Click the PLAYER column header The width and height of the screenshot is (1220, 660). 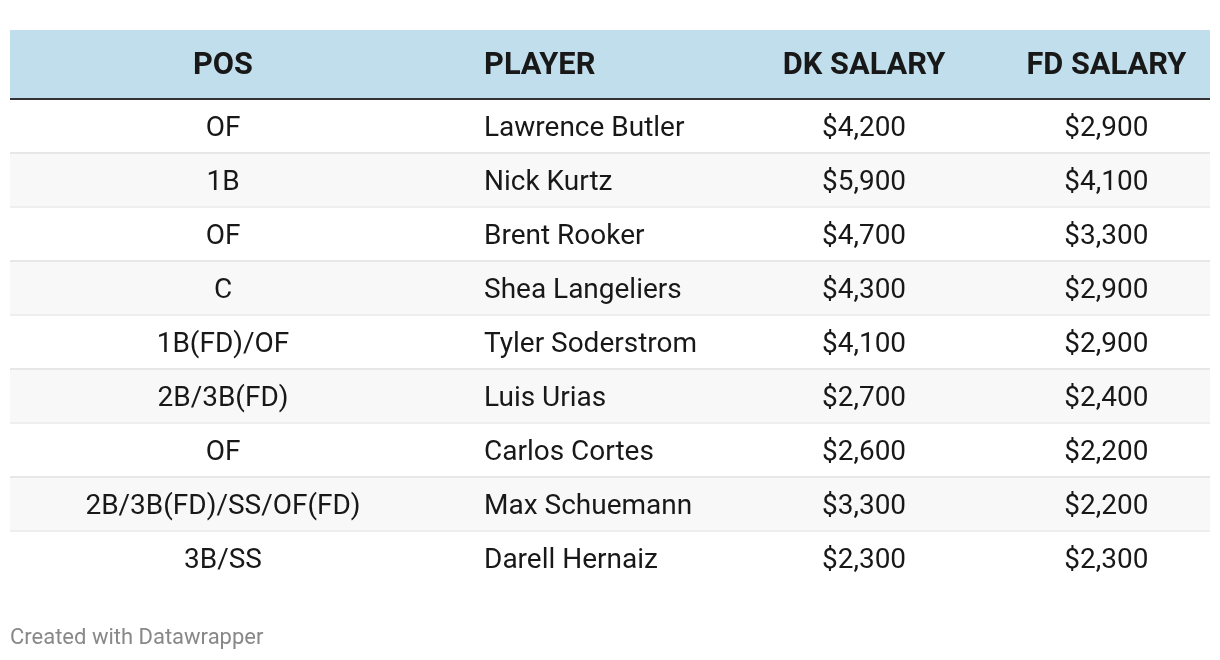pyautogui.click(x=539, y=64)
